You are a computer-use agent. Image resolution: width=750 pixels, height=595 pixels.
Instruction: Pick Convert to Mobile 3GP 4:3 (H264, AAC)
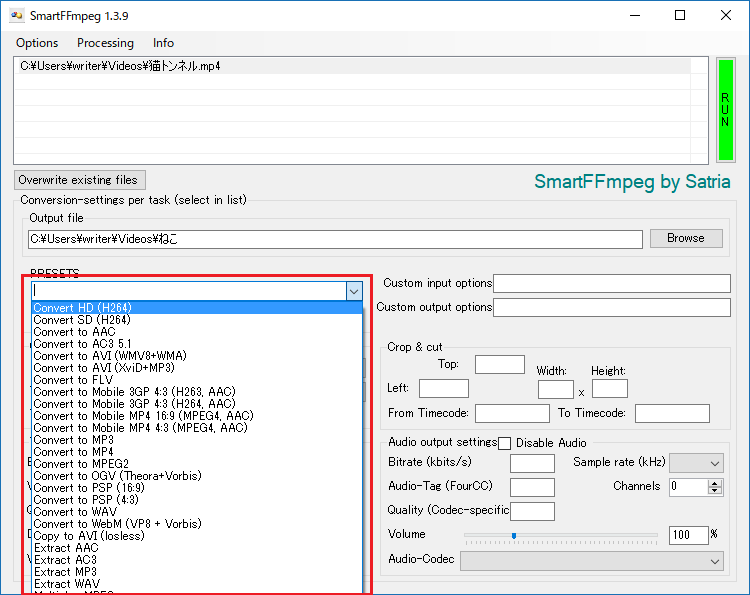(197, 404)
